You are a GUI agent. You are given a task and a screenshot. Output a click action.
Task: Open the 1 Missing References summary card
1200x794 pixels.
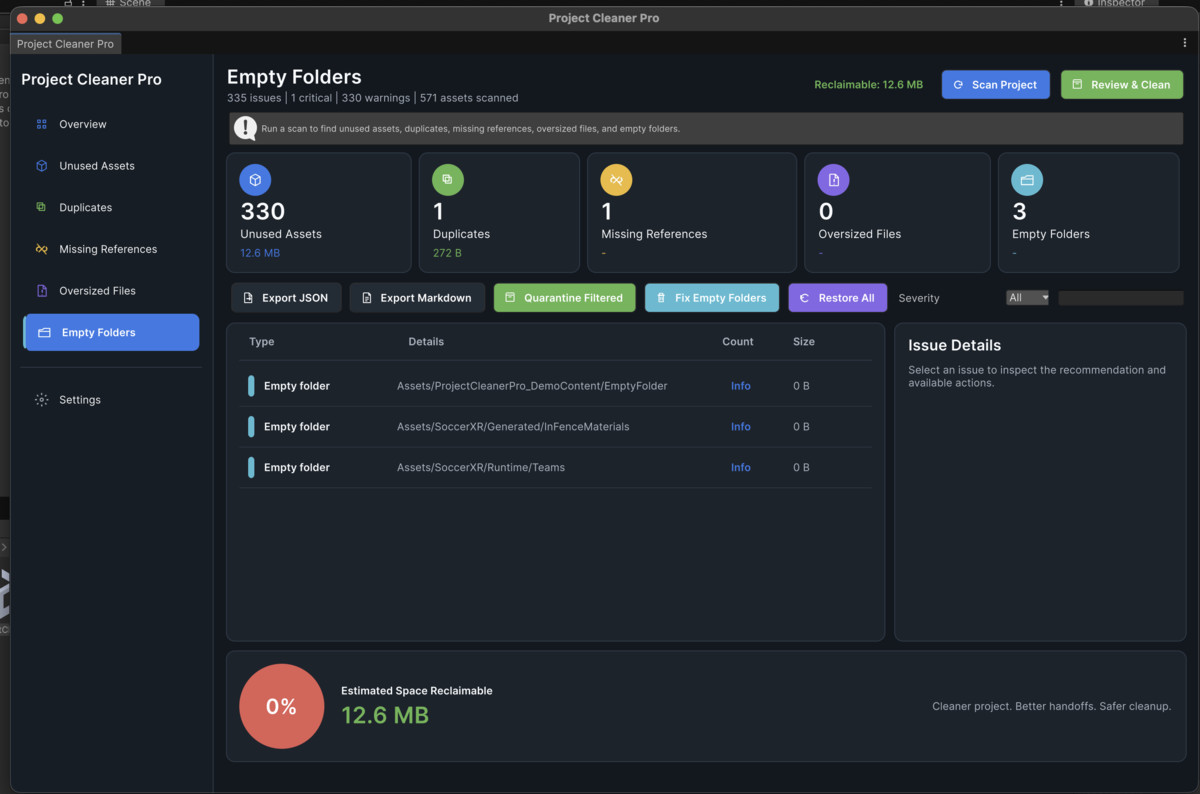pyautogui.click(x=692, y=213)
